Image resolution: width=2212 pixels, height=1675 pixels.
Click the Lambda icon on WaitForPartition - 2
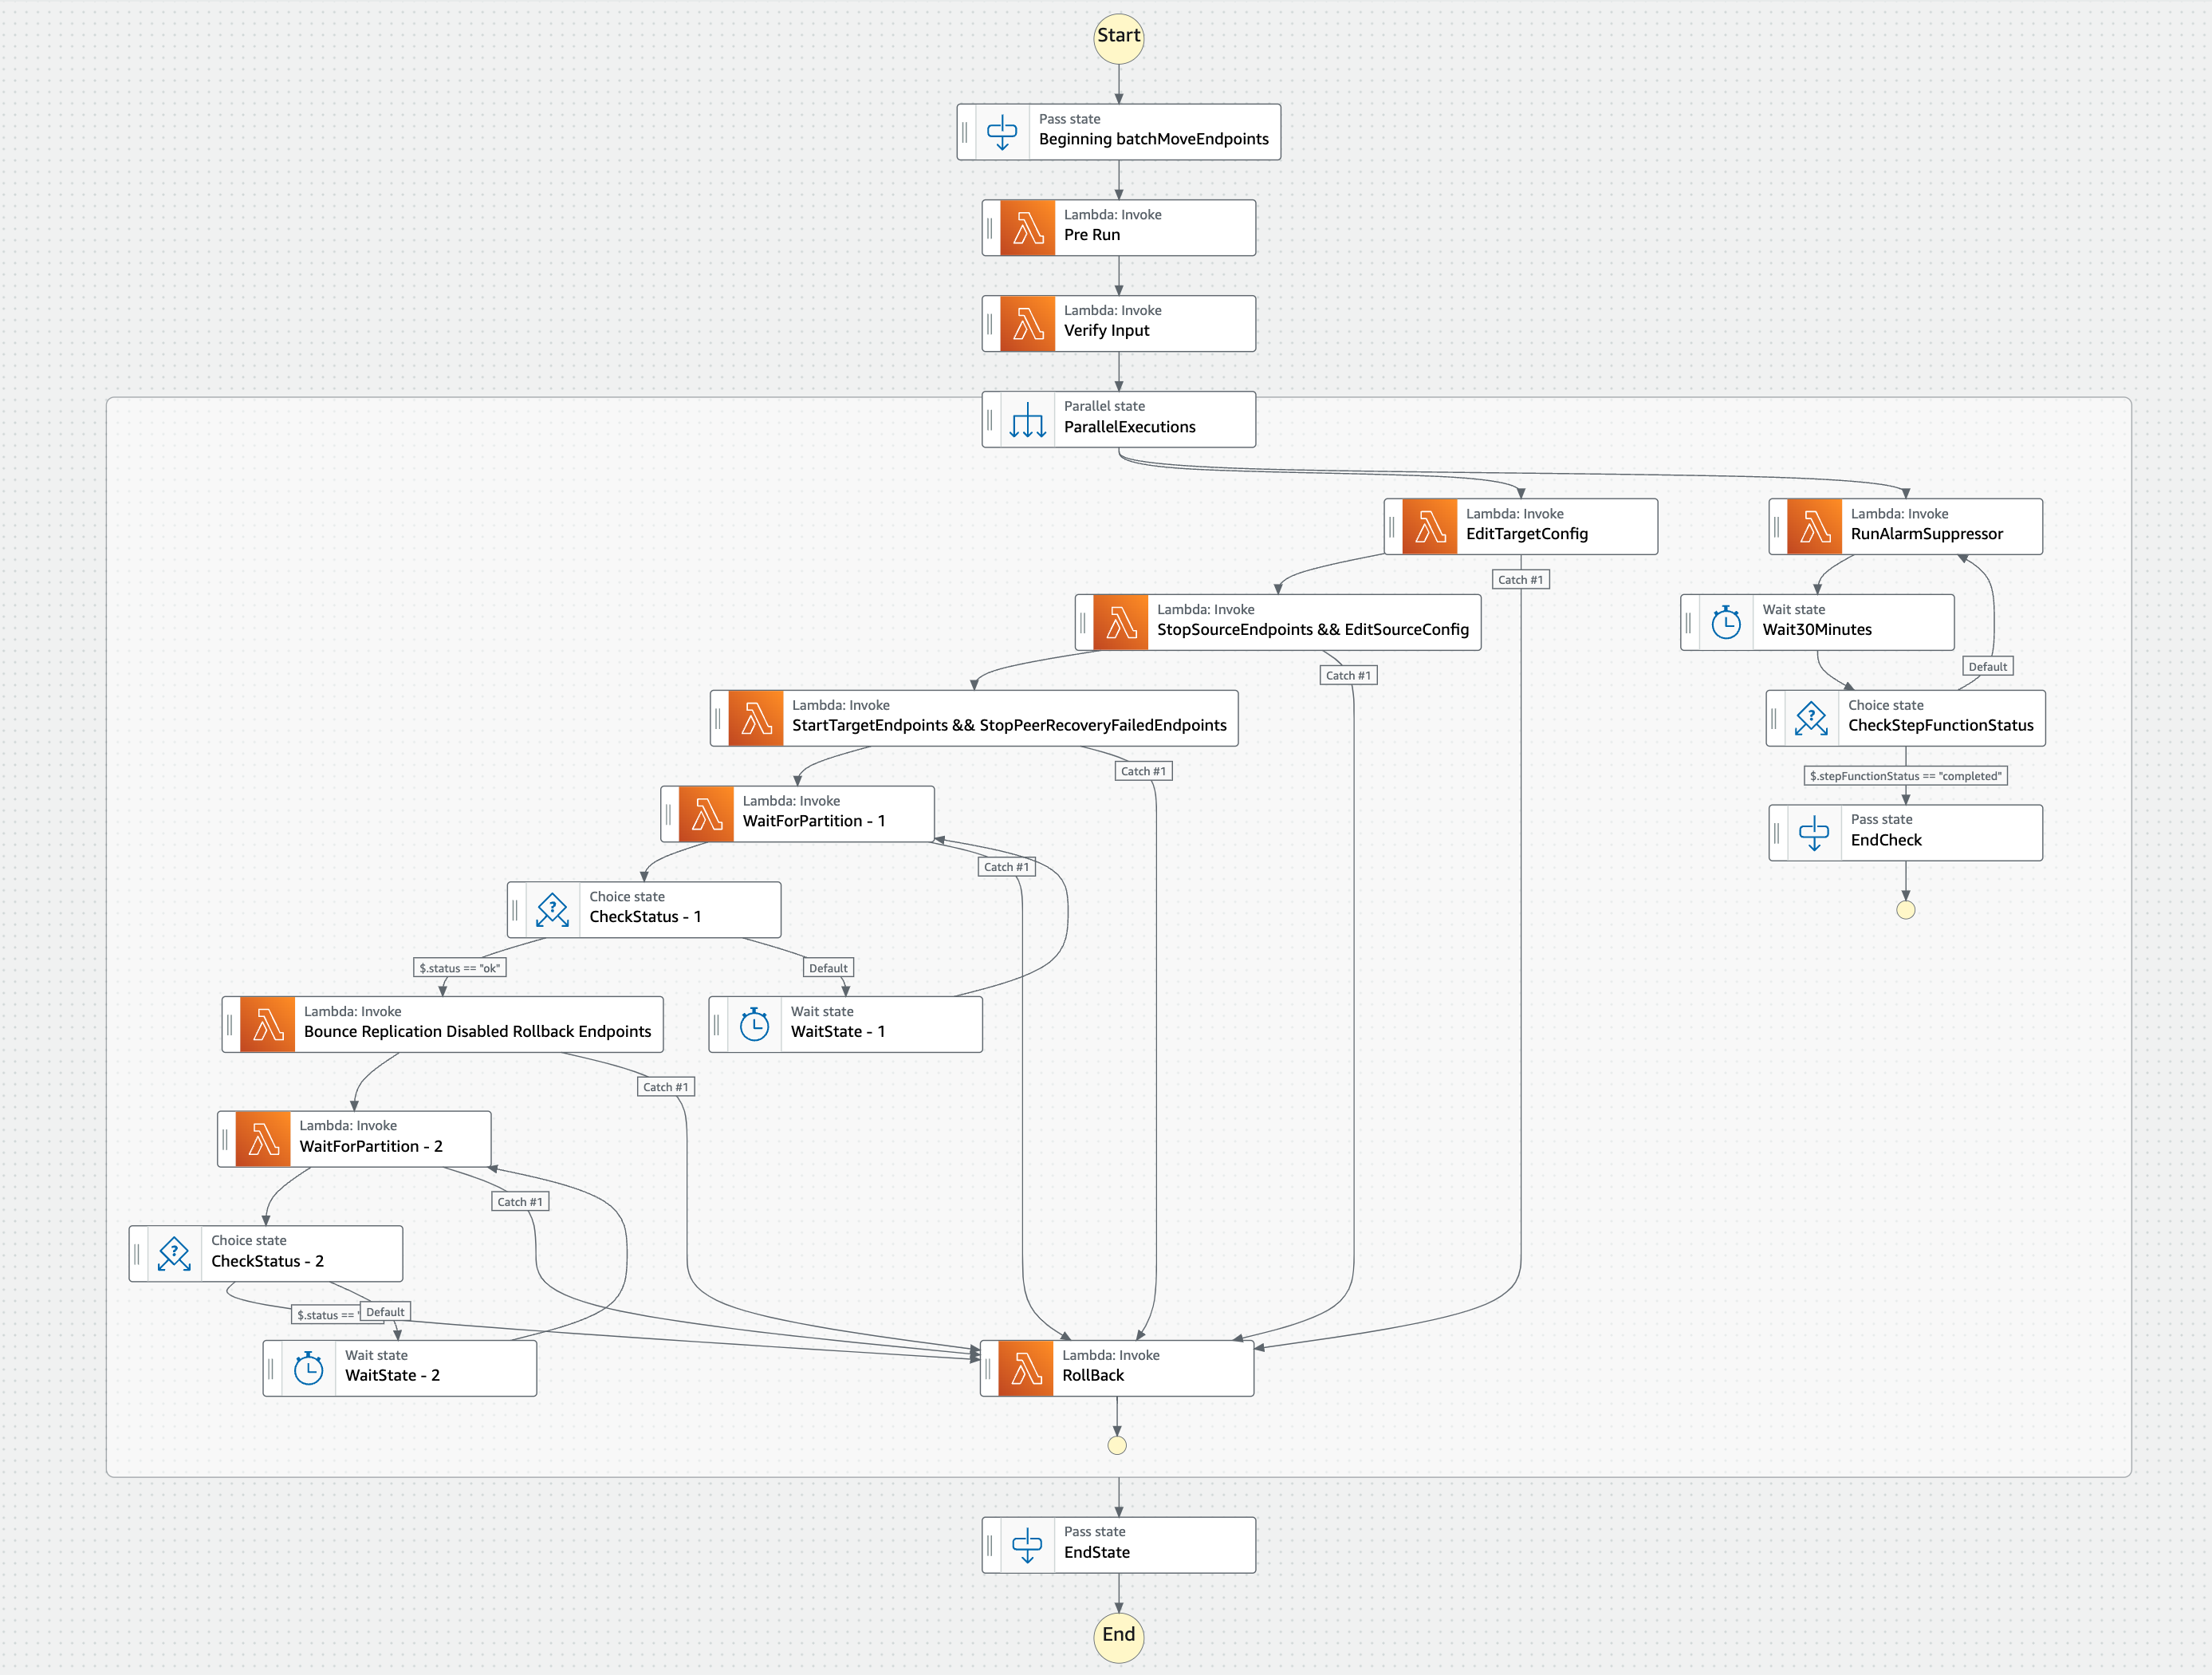click(263, 1139)
